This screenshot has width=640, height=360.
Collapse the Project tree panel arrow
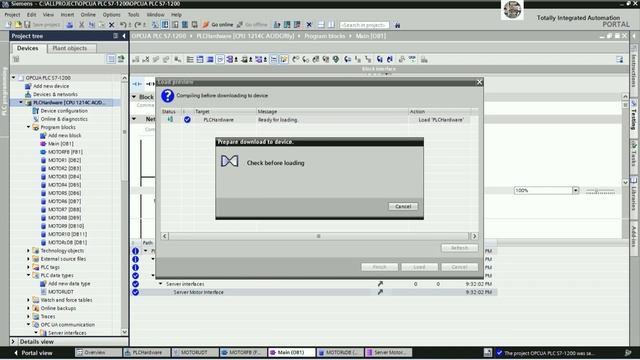(x=124, y=36)
